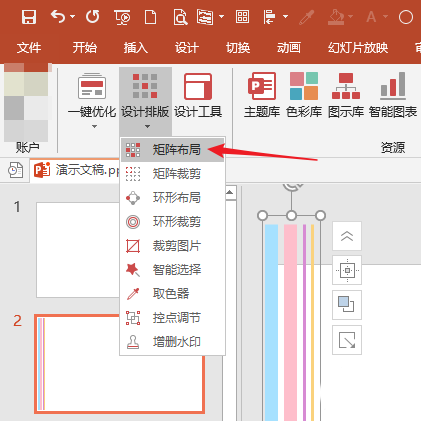Click the top-left selection handle

pyautogui.click(x=263, y=216)
